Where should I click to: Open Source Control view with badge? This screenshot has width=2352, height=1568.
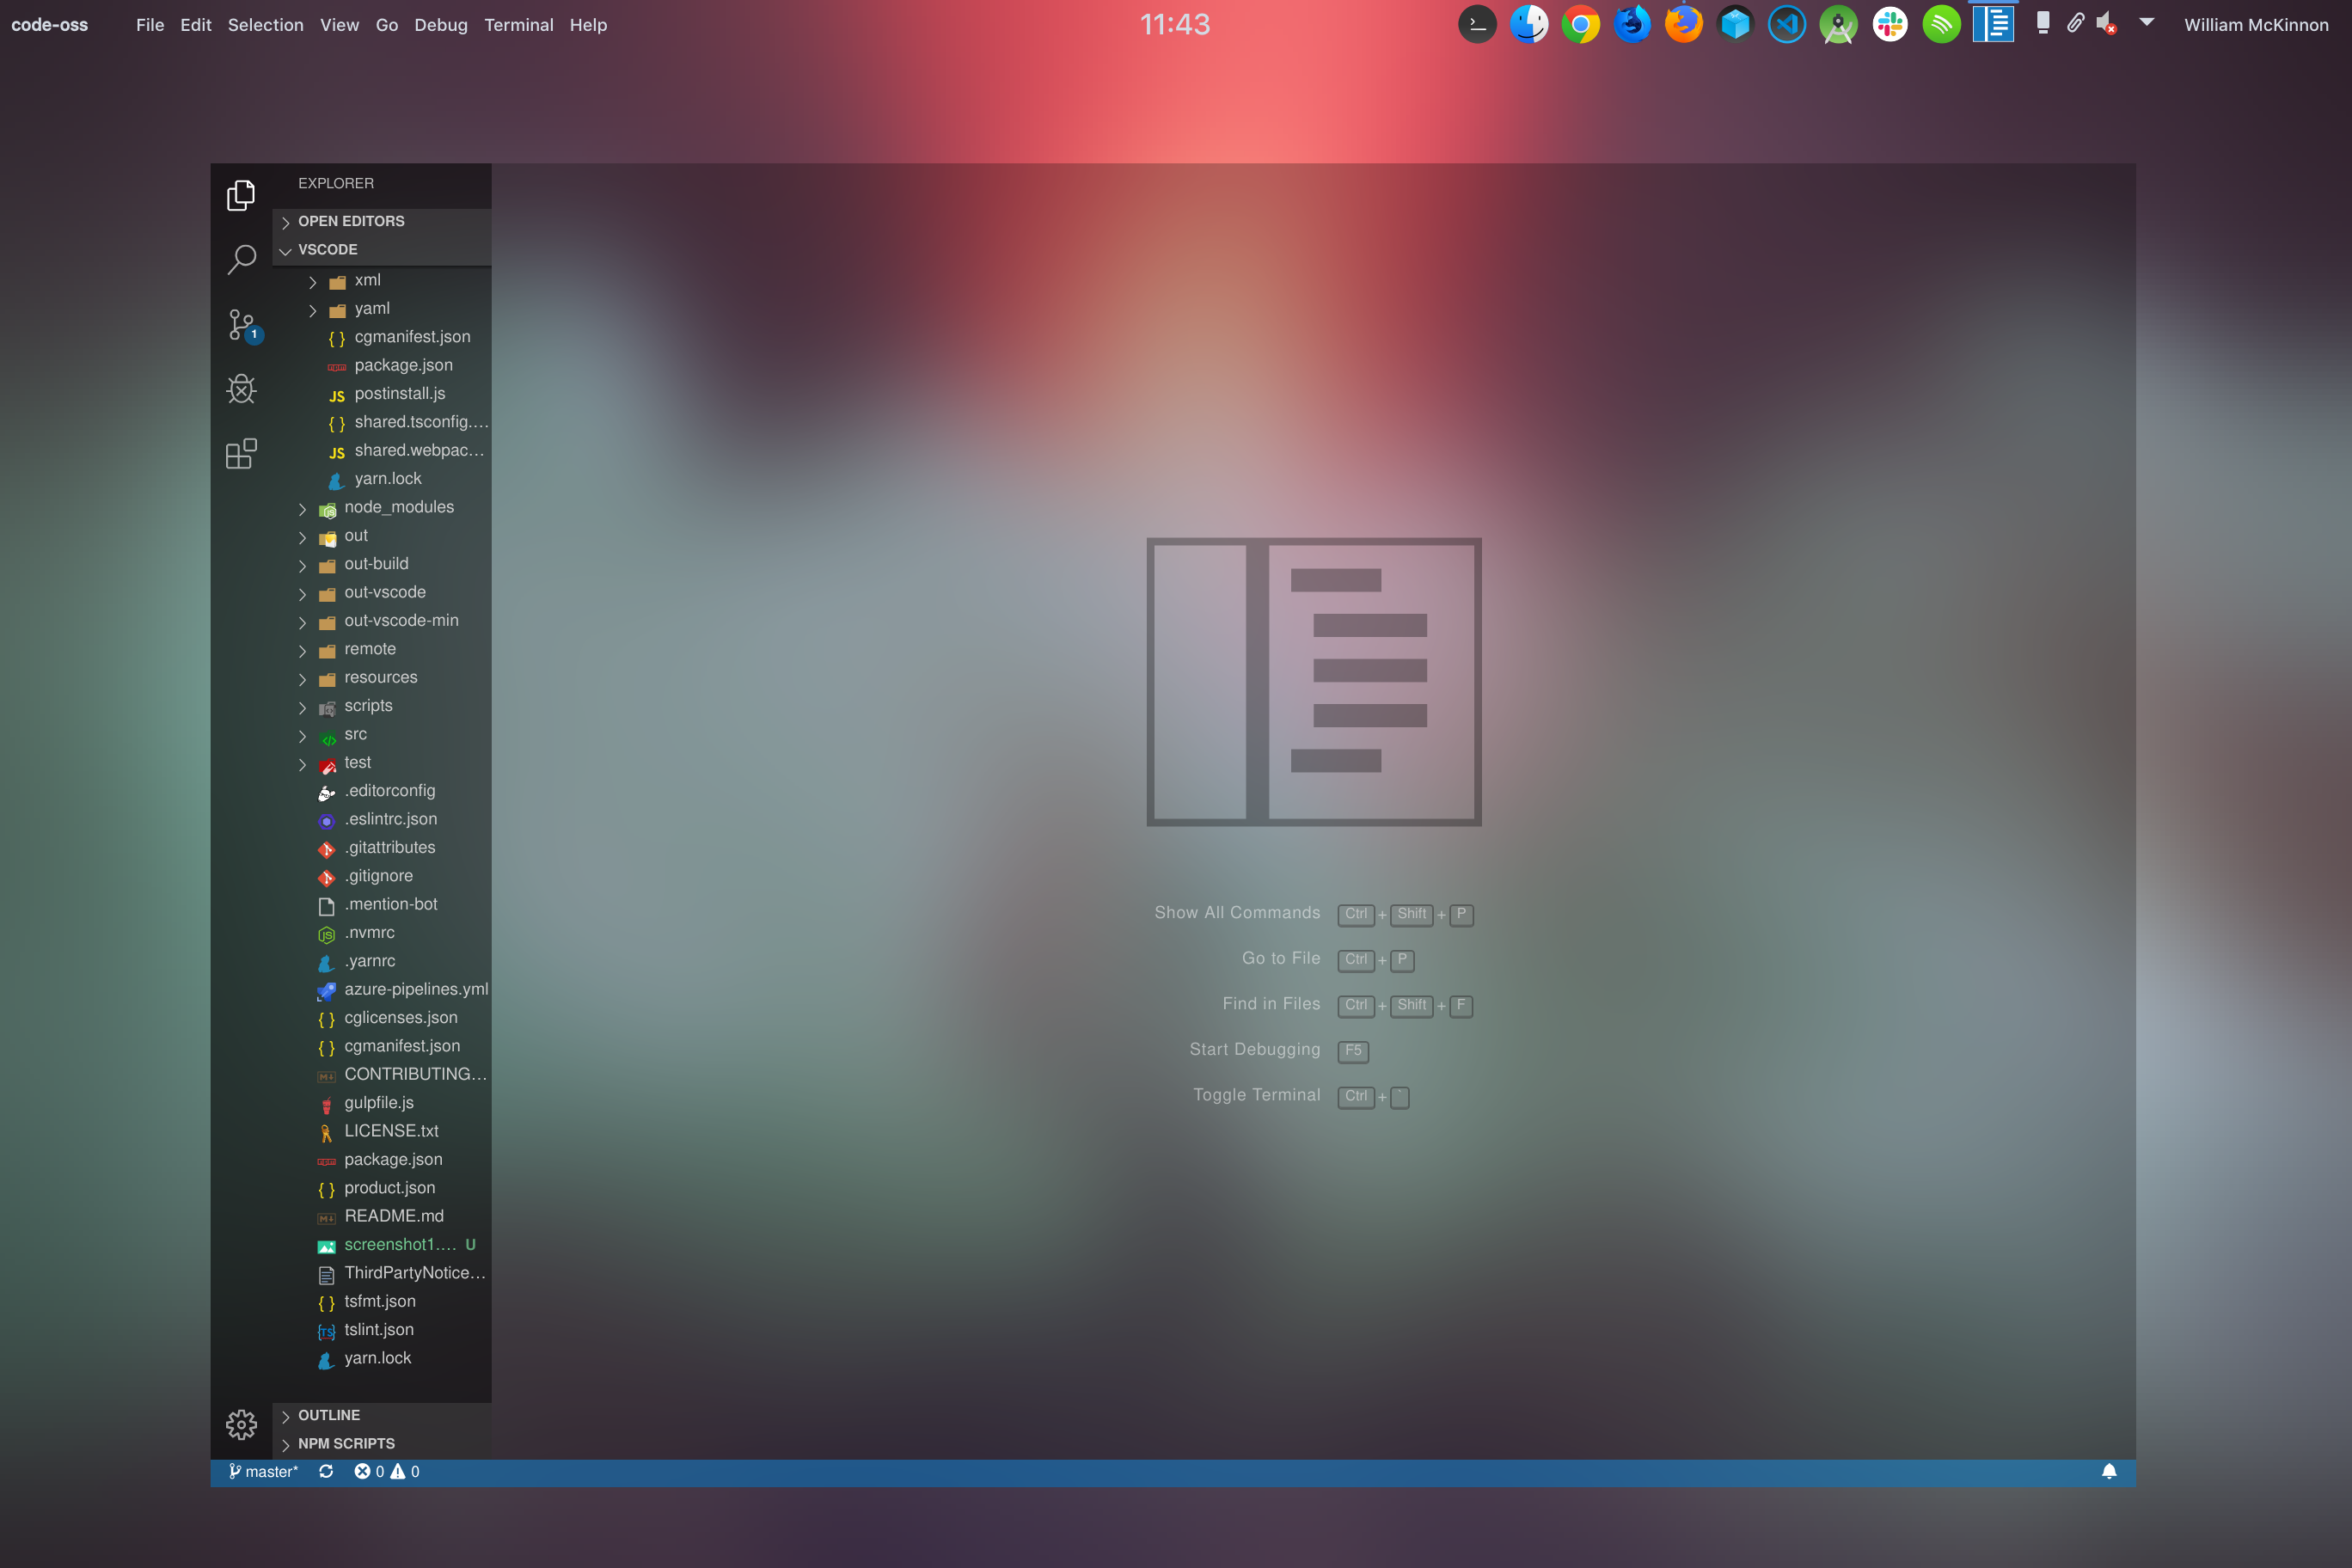(x=241, y=325)
